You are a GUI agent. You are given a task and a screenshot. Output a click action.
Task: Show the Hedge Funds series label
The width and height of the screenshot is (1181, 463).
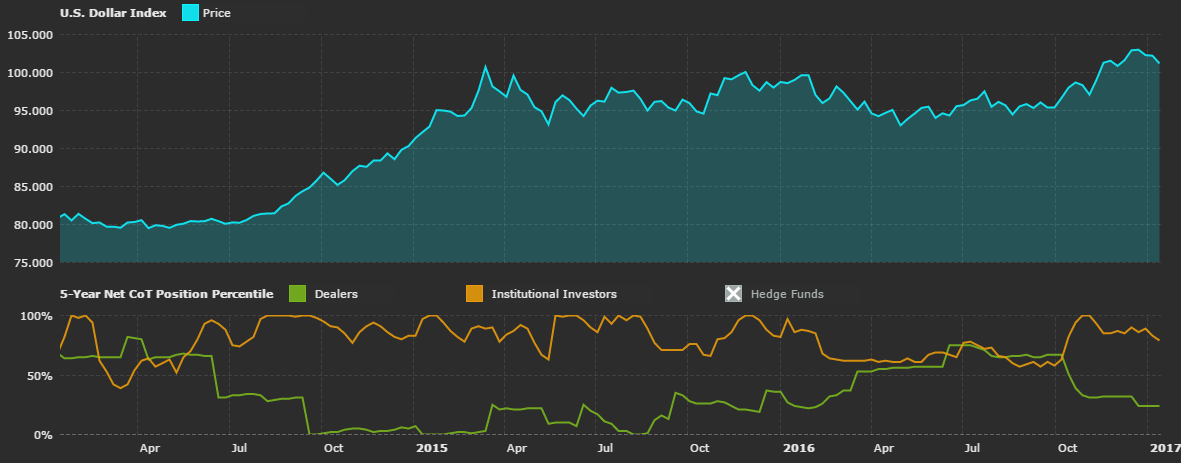(788, 294)
